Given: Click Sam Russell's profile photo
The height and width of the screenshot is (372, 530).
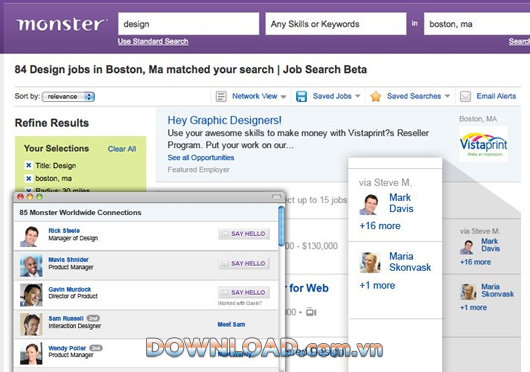Looking at the screenshot, I should [x=31, y=324].
